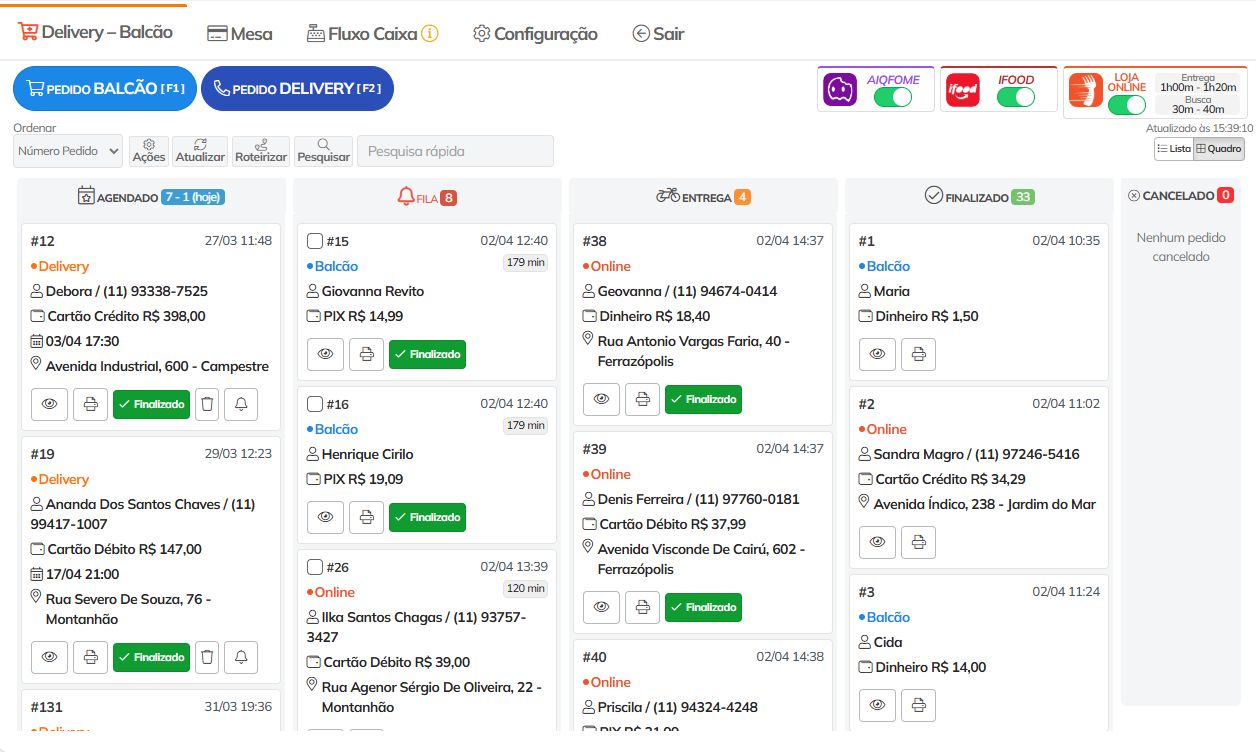Screen dimensions: 1256x752
Task: Expand the Ordenar Número Pedido dropdown
Action: tap(68, 151)
